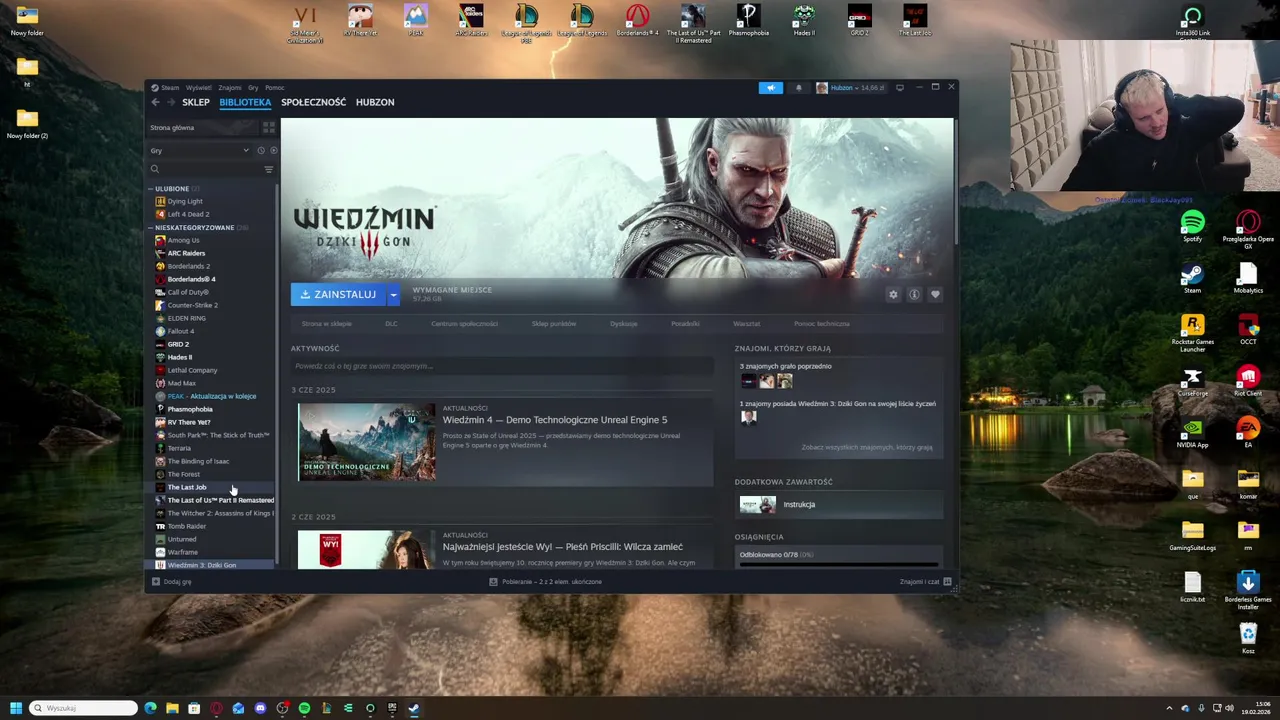Show only ready-to-play games icon
1280x720 pixels.
(x=273, y=151)
